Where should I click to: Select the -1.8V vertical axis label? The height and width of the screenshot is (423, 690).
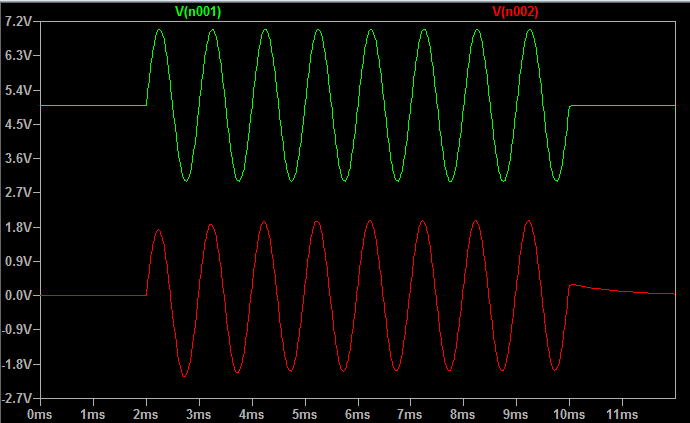click(17, 364)
